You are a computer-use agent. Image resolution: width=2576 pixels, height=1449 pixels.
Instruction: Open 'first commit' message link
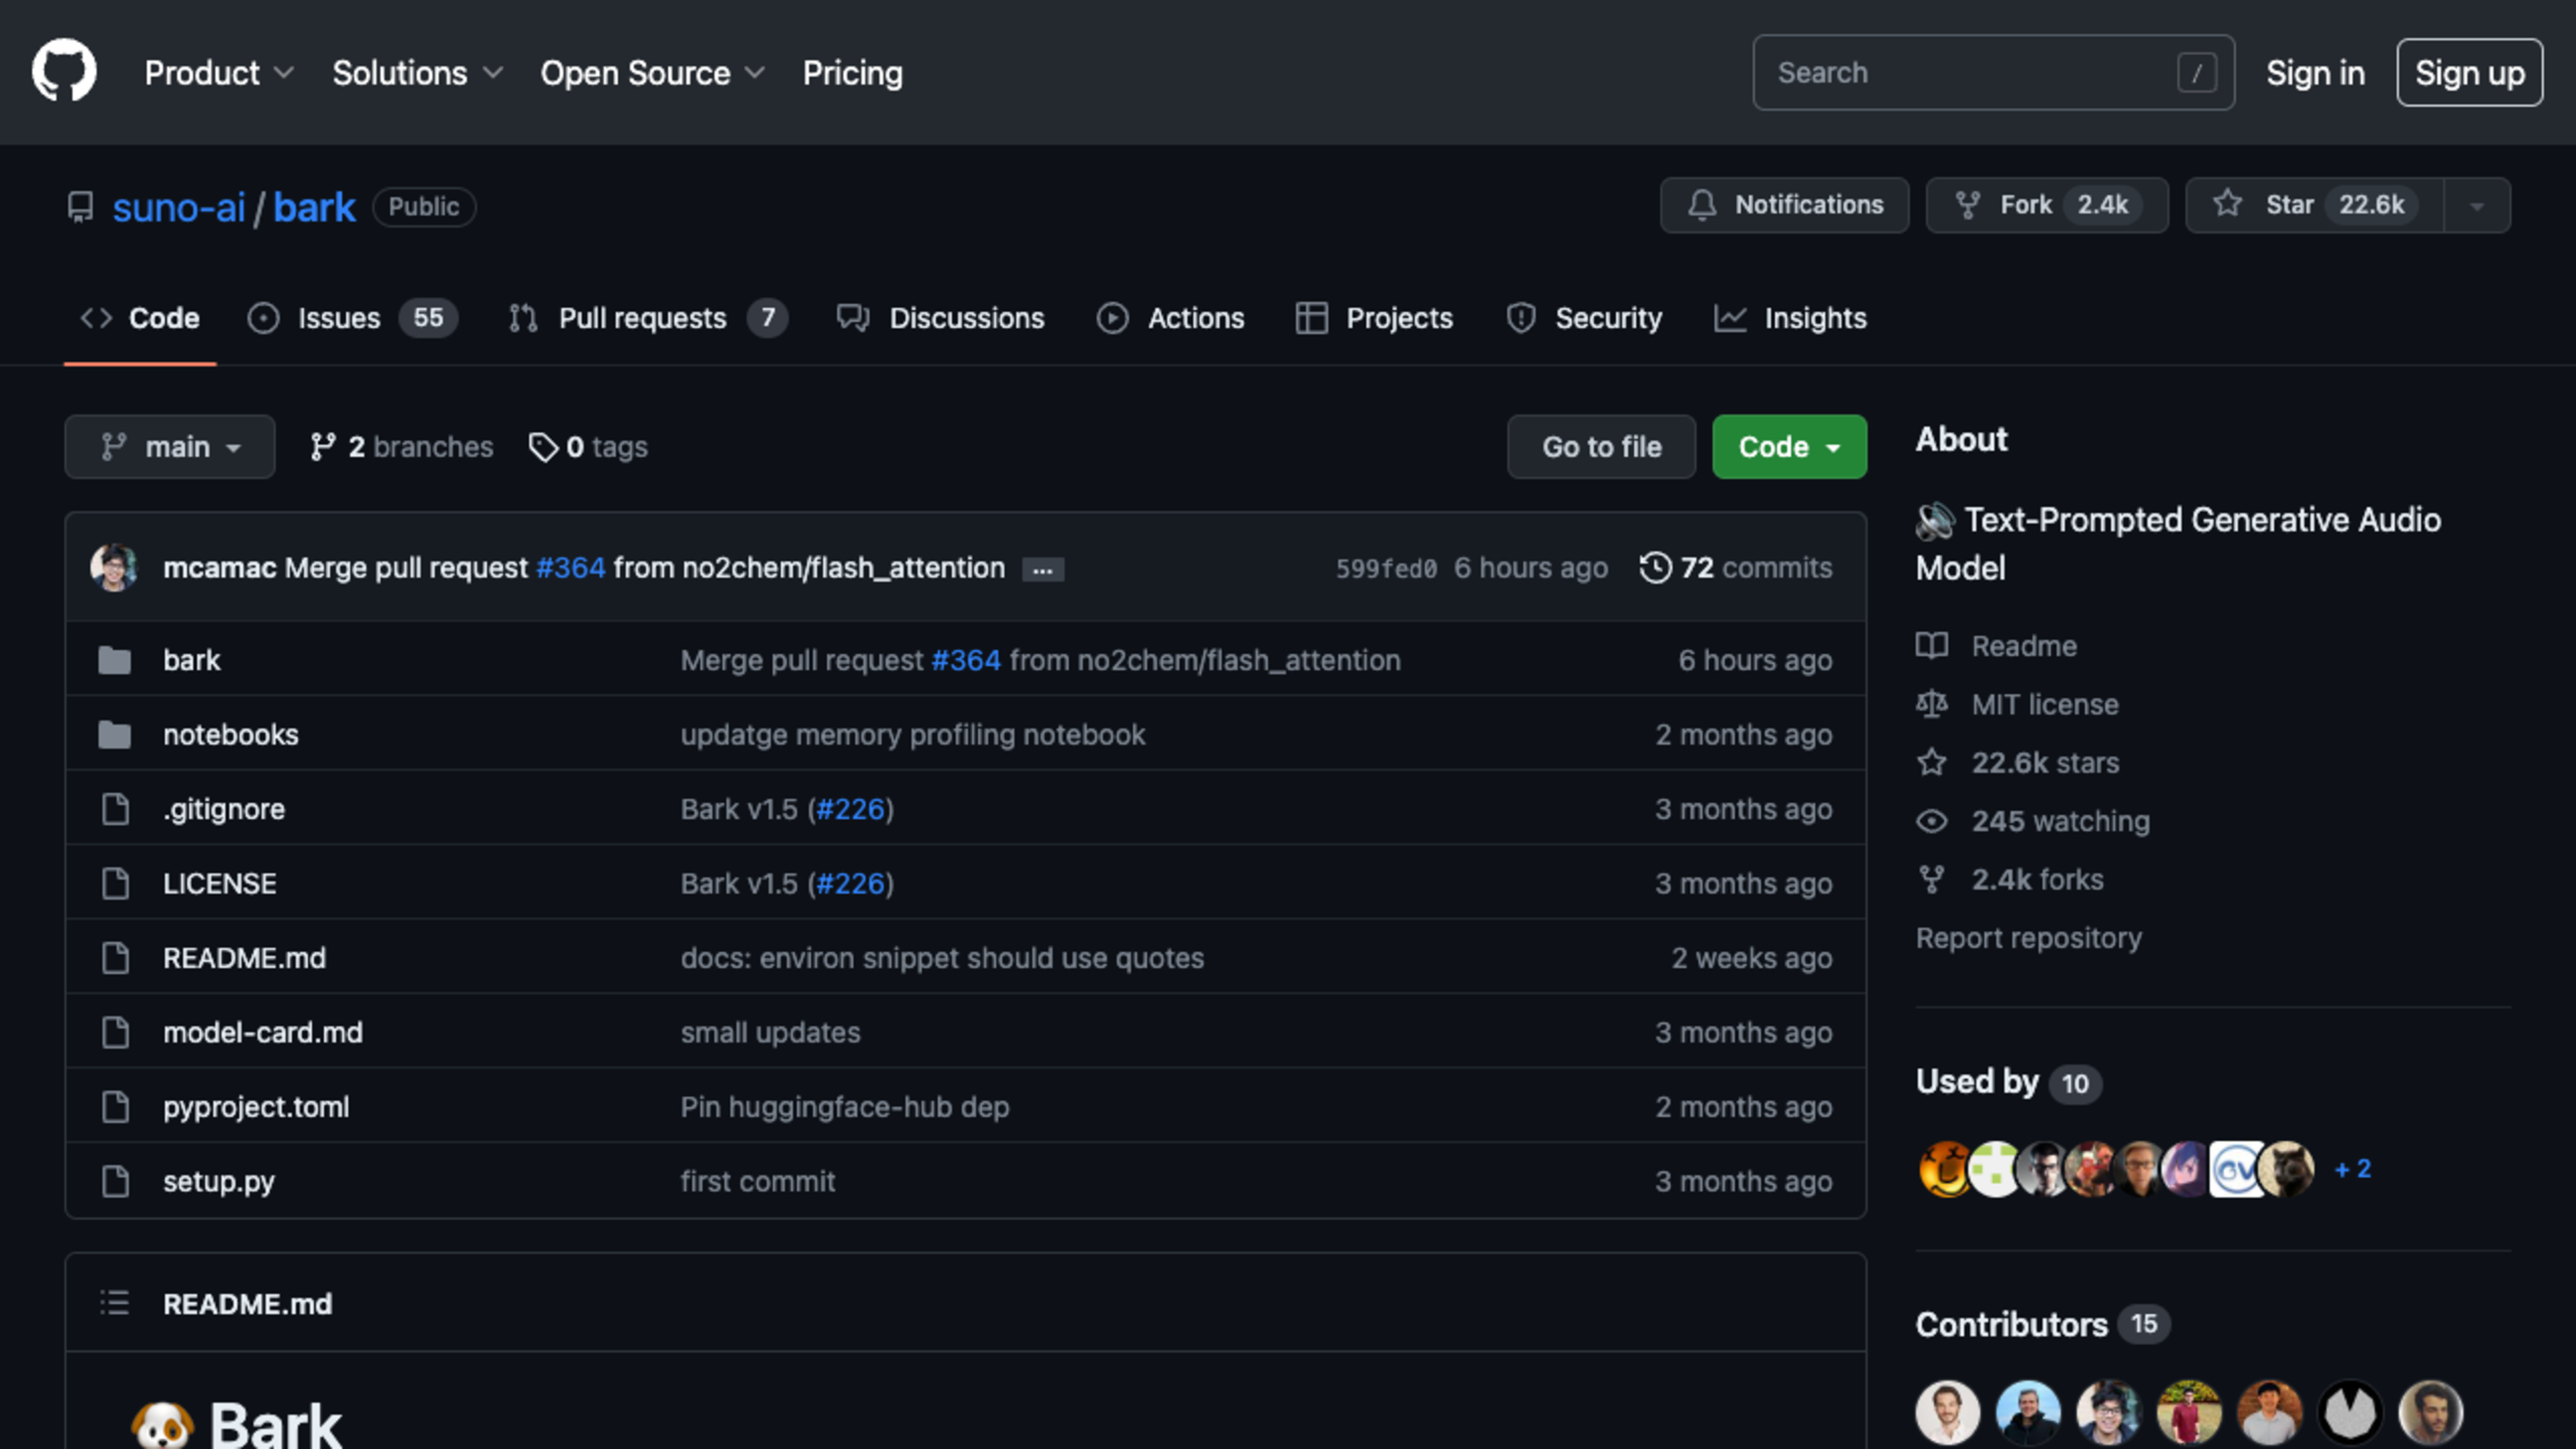click(758, 1182)
